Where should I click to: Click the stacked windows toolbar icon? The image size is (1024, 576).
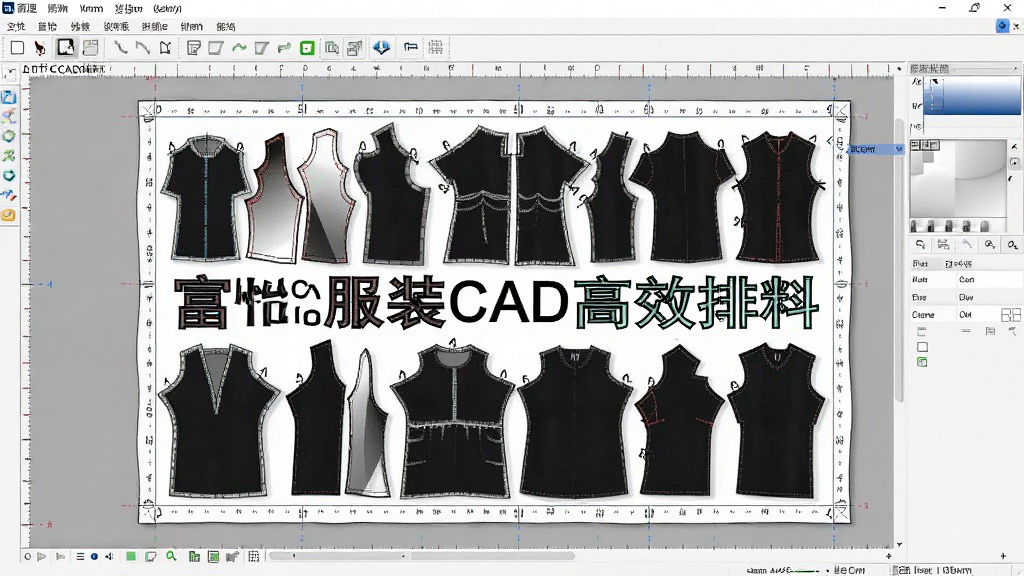pyautogui.click(x=355, y=48)
